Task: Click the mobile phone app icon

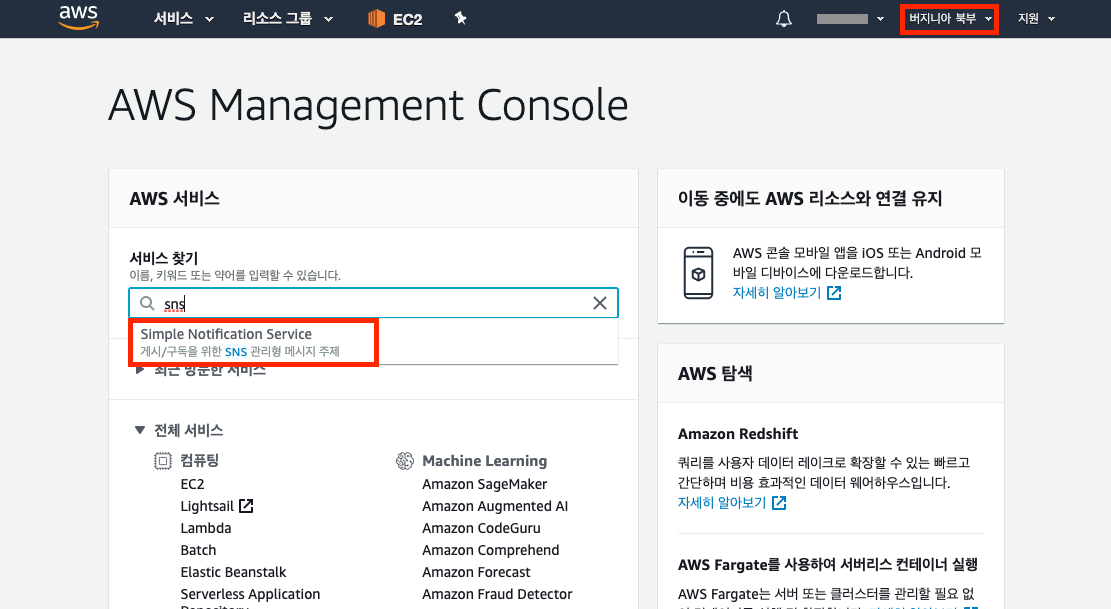Action: coord(698,273)
